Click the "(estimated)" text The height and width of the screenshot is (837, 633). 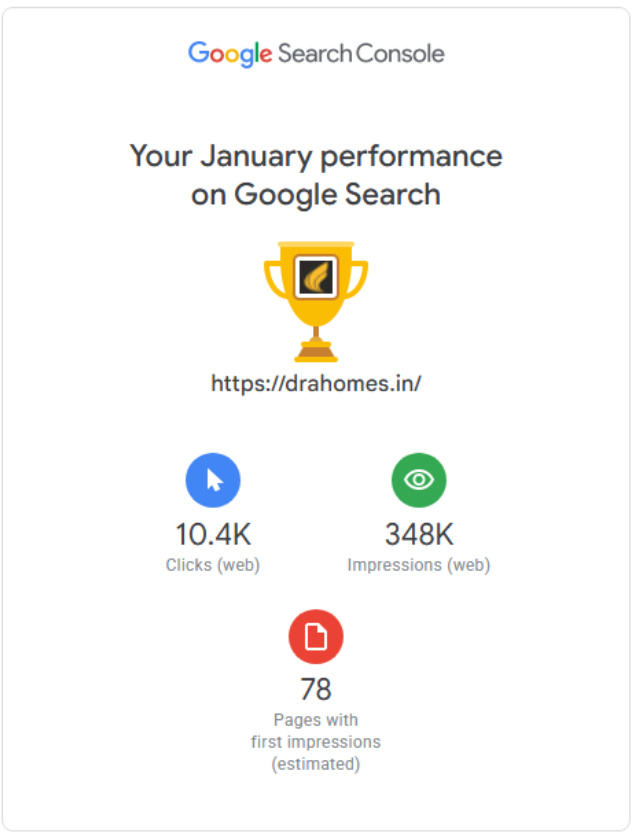[316, 764]
